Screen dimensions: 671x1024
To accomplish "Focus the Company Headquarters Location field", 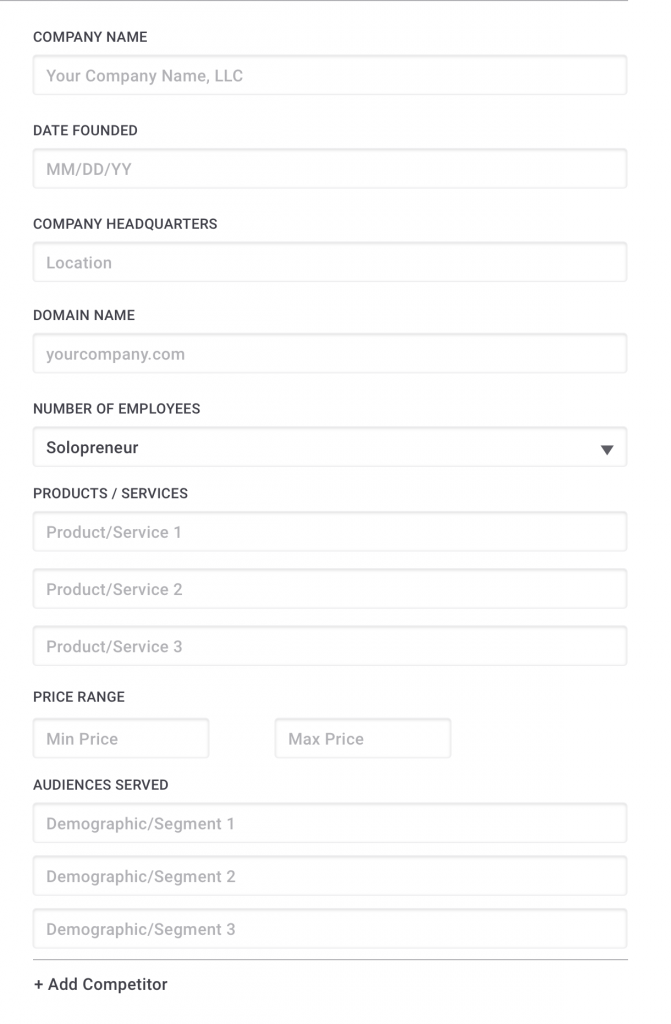I will (x=330, y=262).
